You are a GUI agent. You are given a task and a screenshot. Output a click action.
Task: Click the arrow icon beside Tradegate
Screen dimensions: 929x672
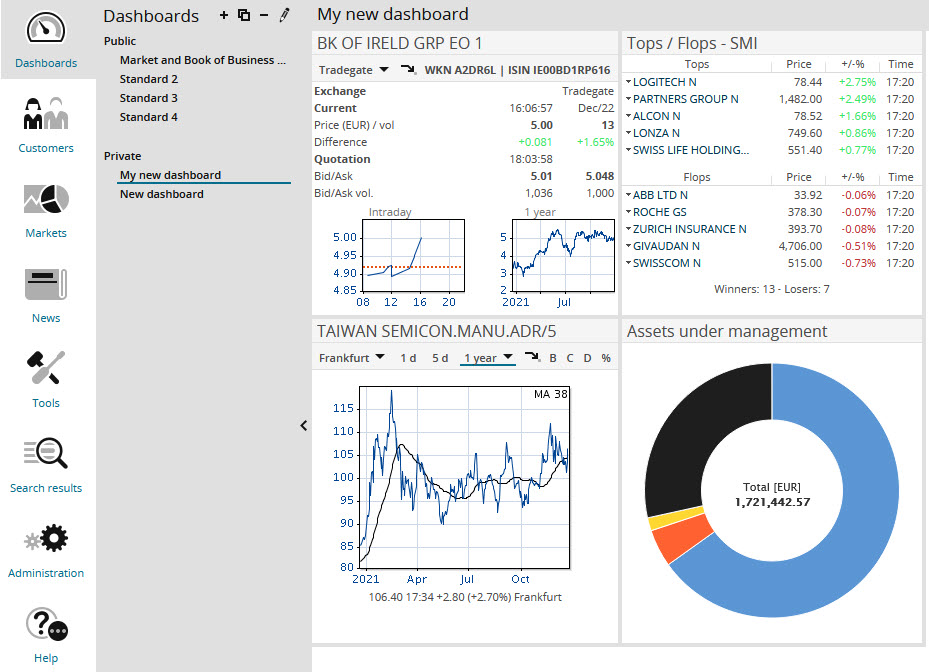[408, 70]
